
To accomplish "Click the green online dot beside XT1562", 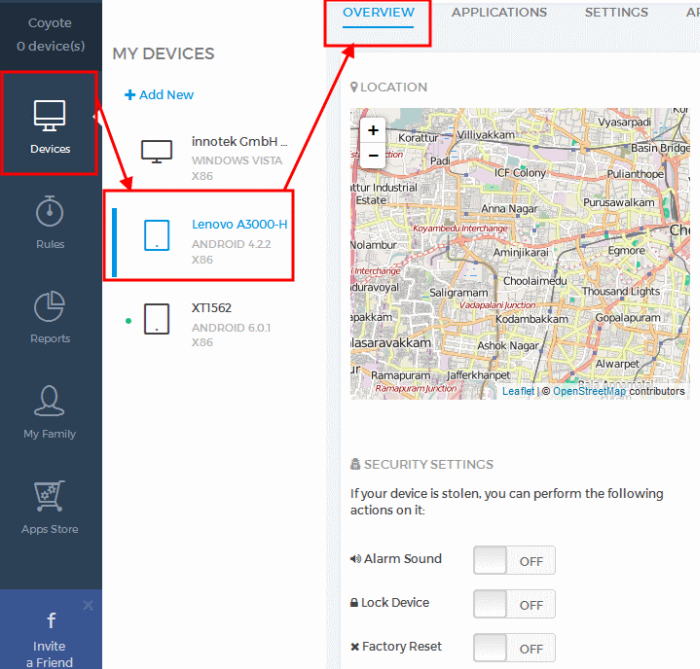I will coord(129,320).
